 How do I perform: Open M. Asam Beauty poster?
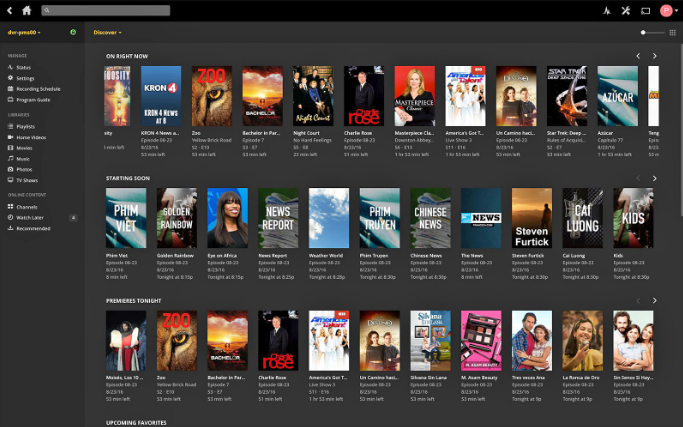[x=481, y=340]
